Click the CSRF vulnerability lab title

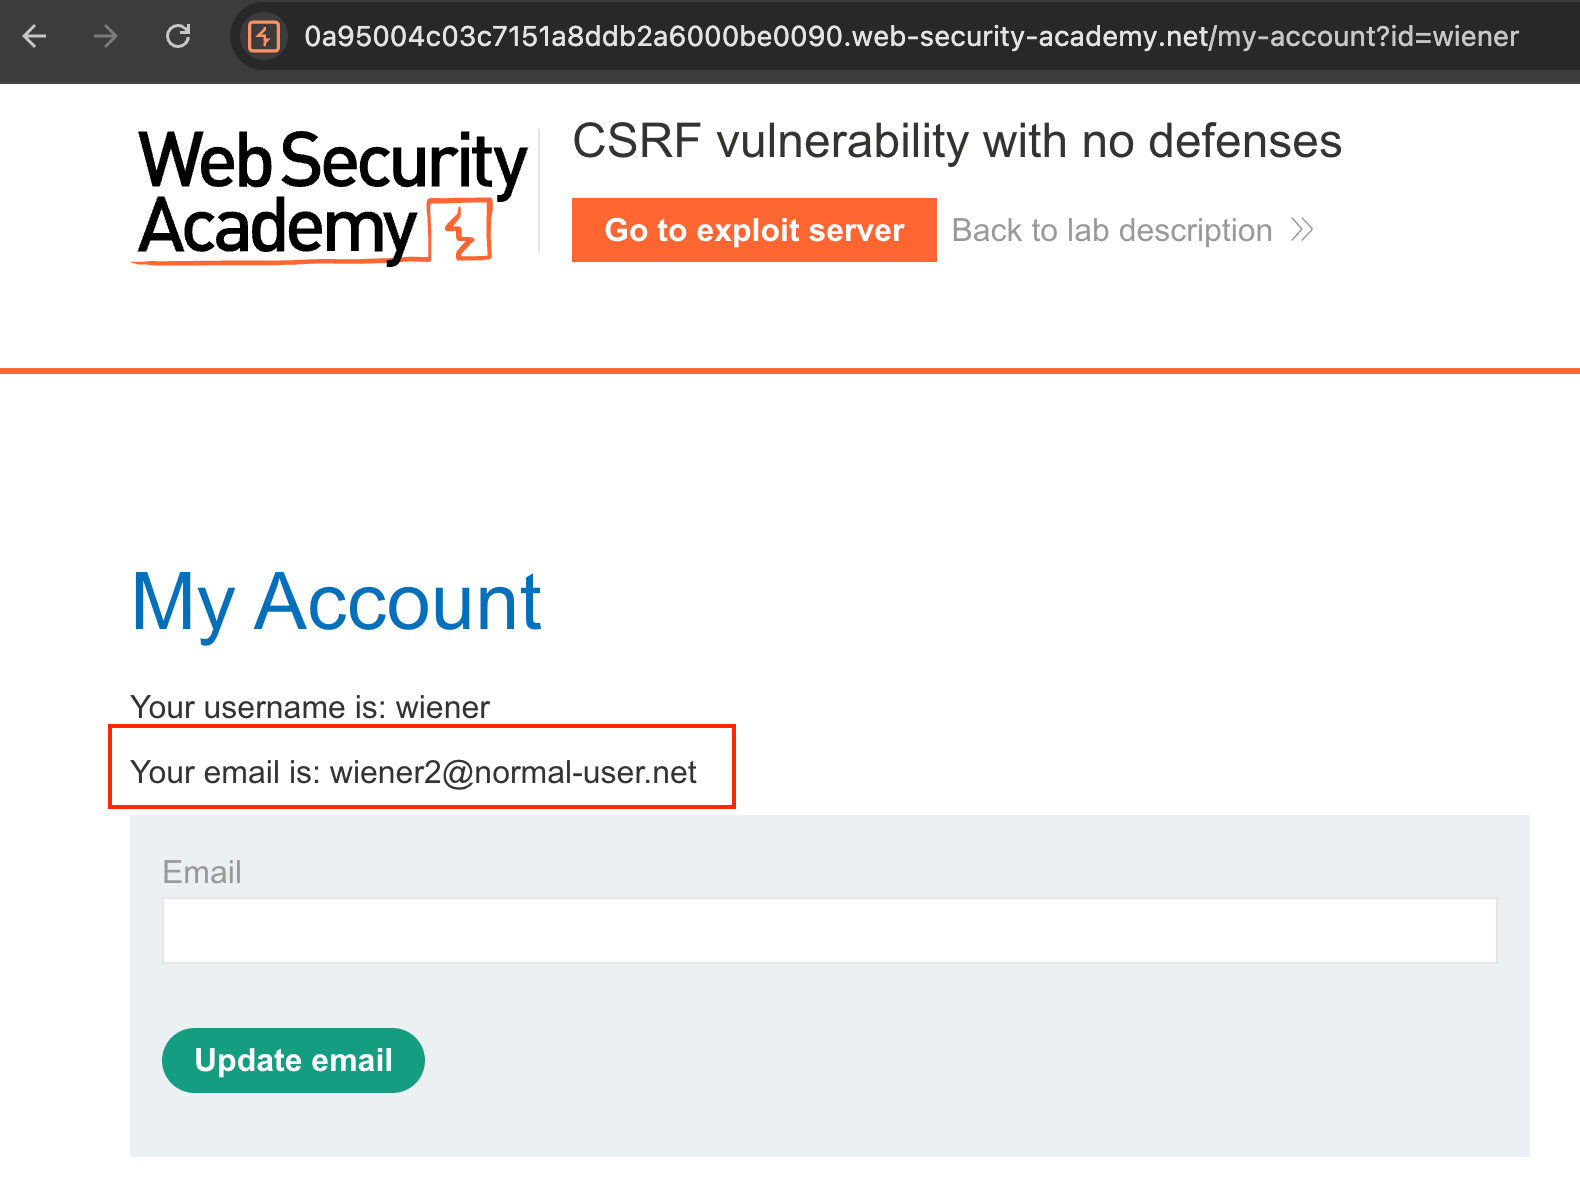click(956, 141)
